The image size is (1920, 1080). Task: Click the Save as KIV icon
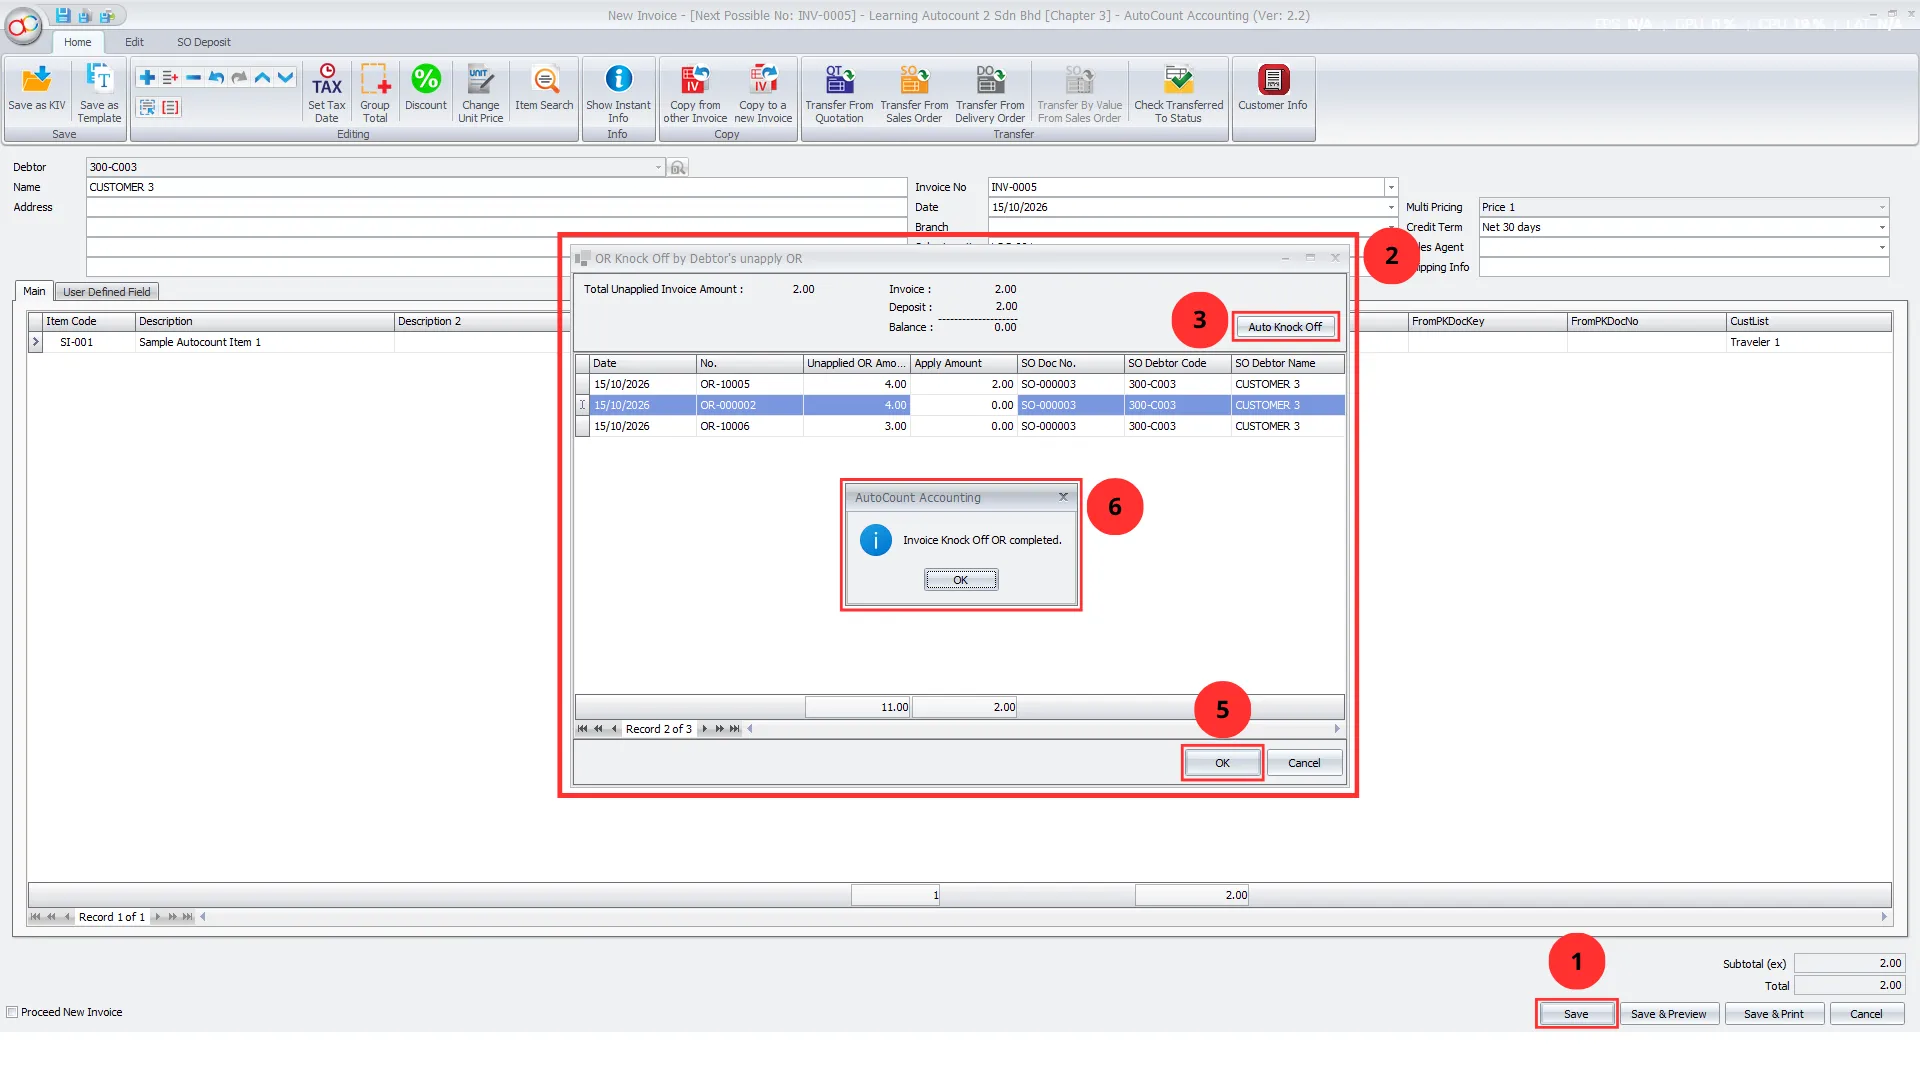[37, 87]
